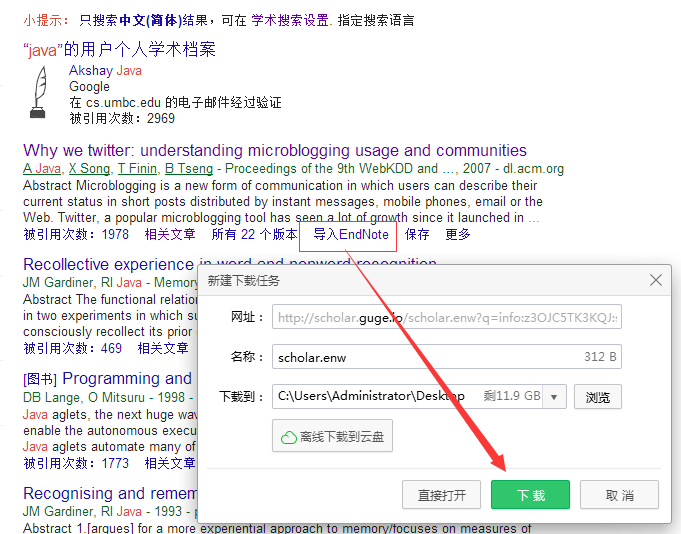Screen dimensions: 681x534
Task: Open 所有 22 个版本 link
Action: coord(255,234)
